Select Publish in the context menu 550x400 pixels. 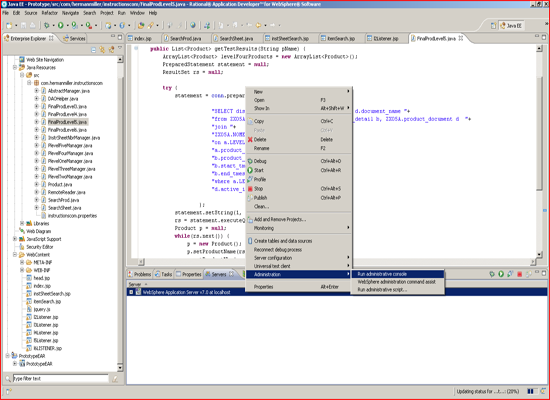(299, 198)
